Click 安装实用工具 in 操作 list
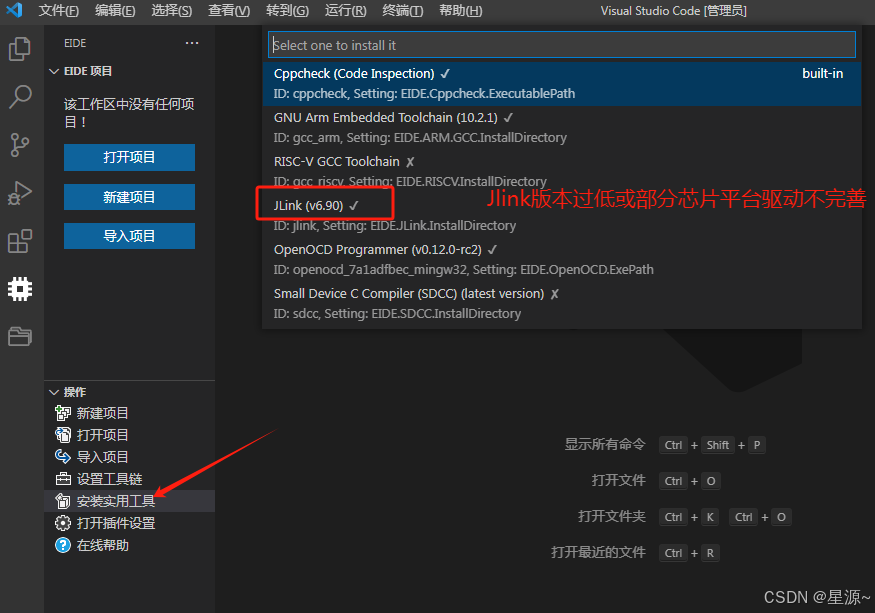The image size is (875, 613). pyautogui.click(x=116, y=501)
